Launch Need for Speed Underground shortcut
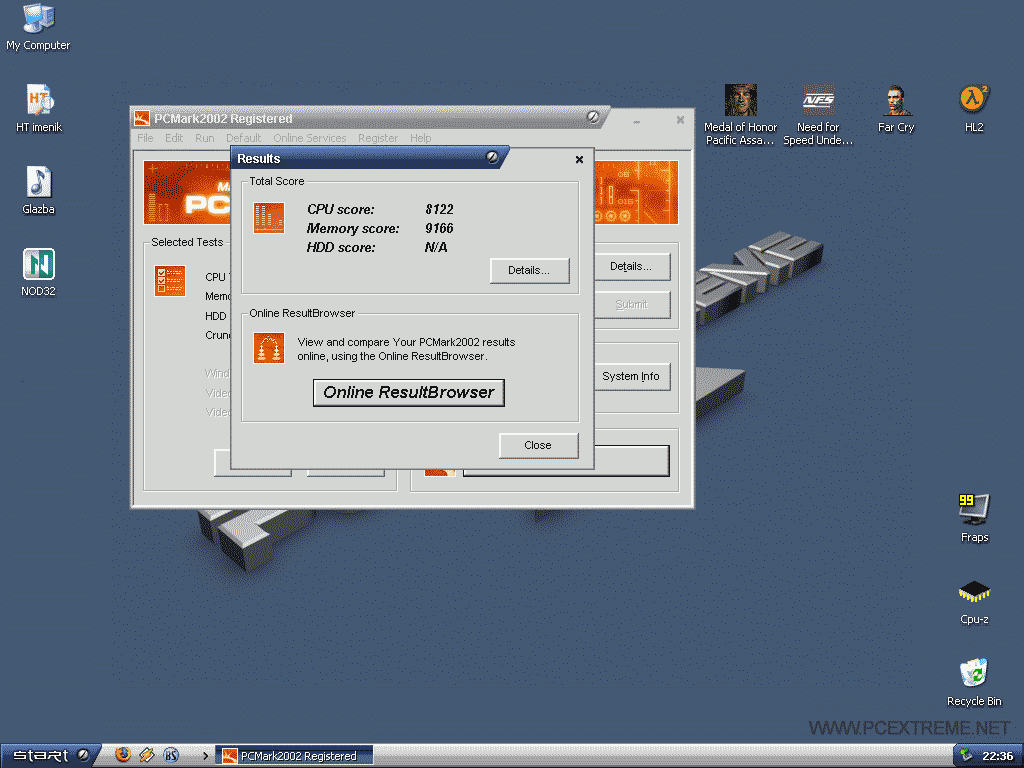 (x=818, y=101)
